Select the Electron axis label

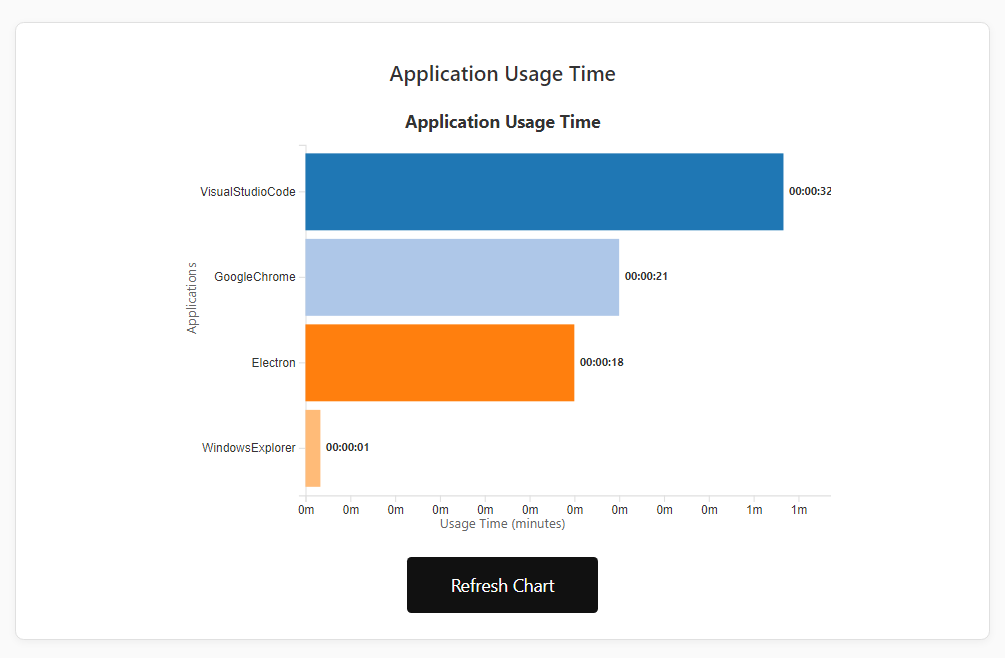[x=274, y=362]
